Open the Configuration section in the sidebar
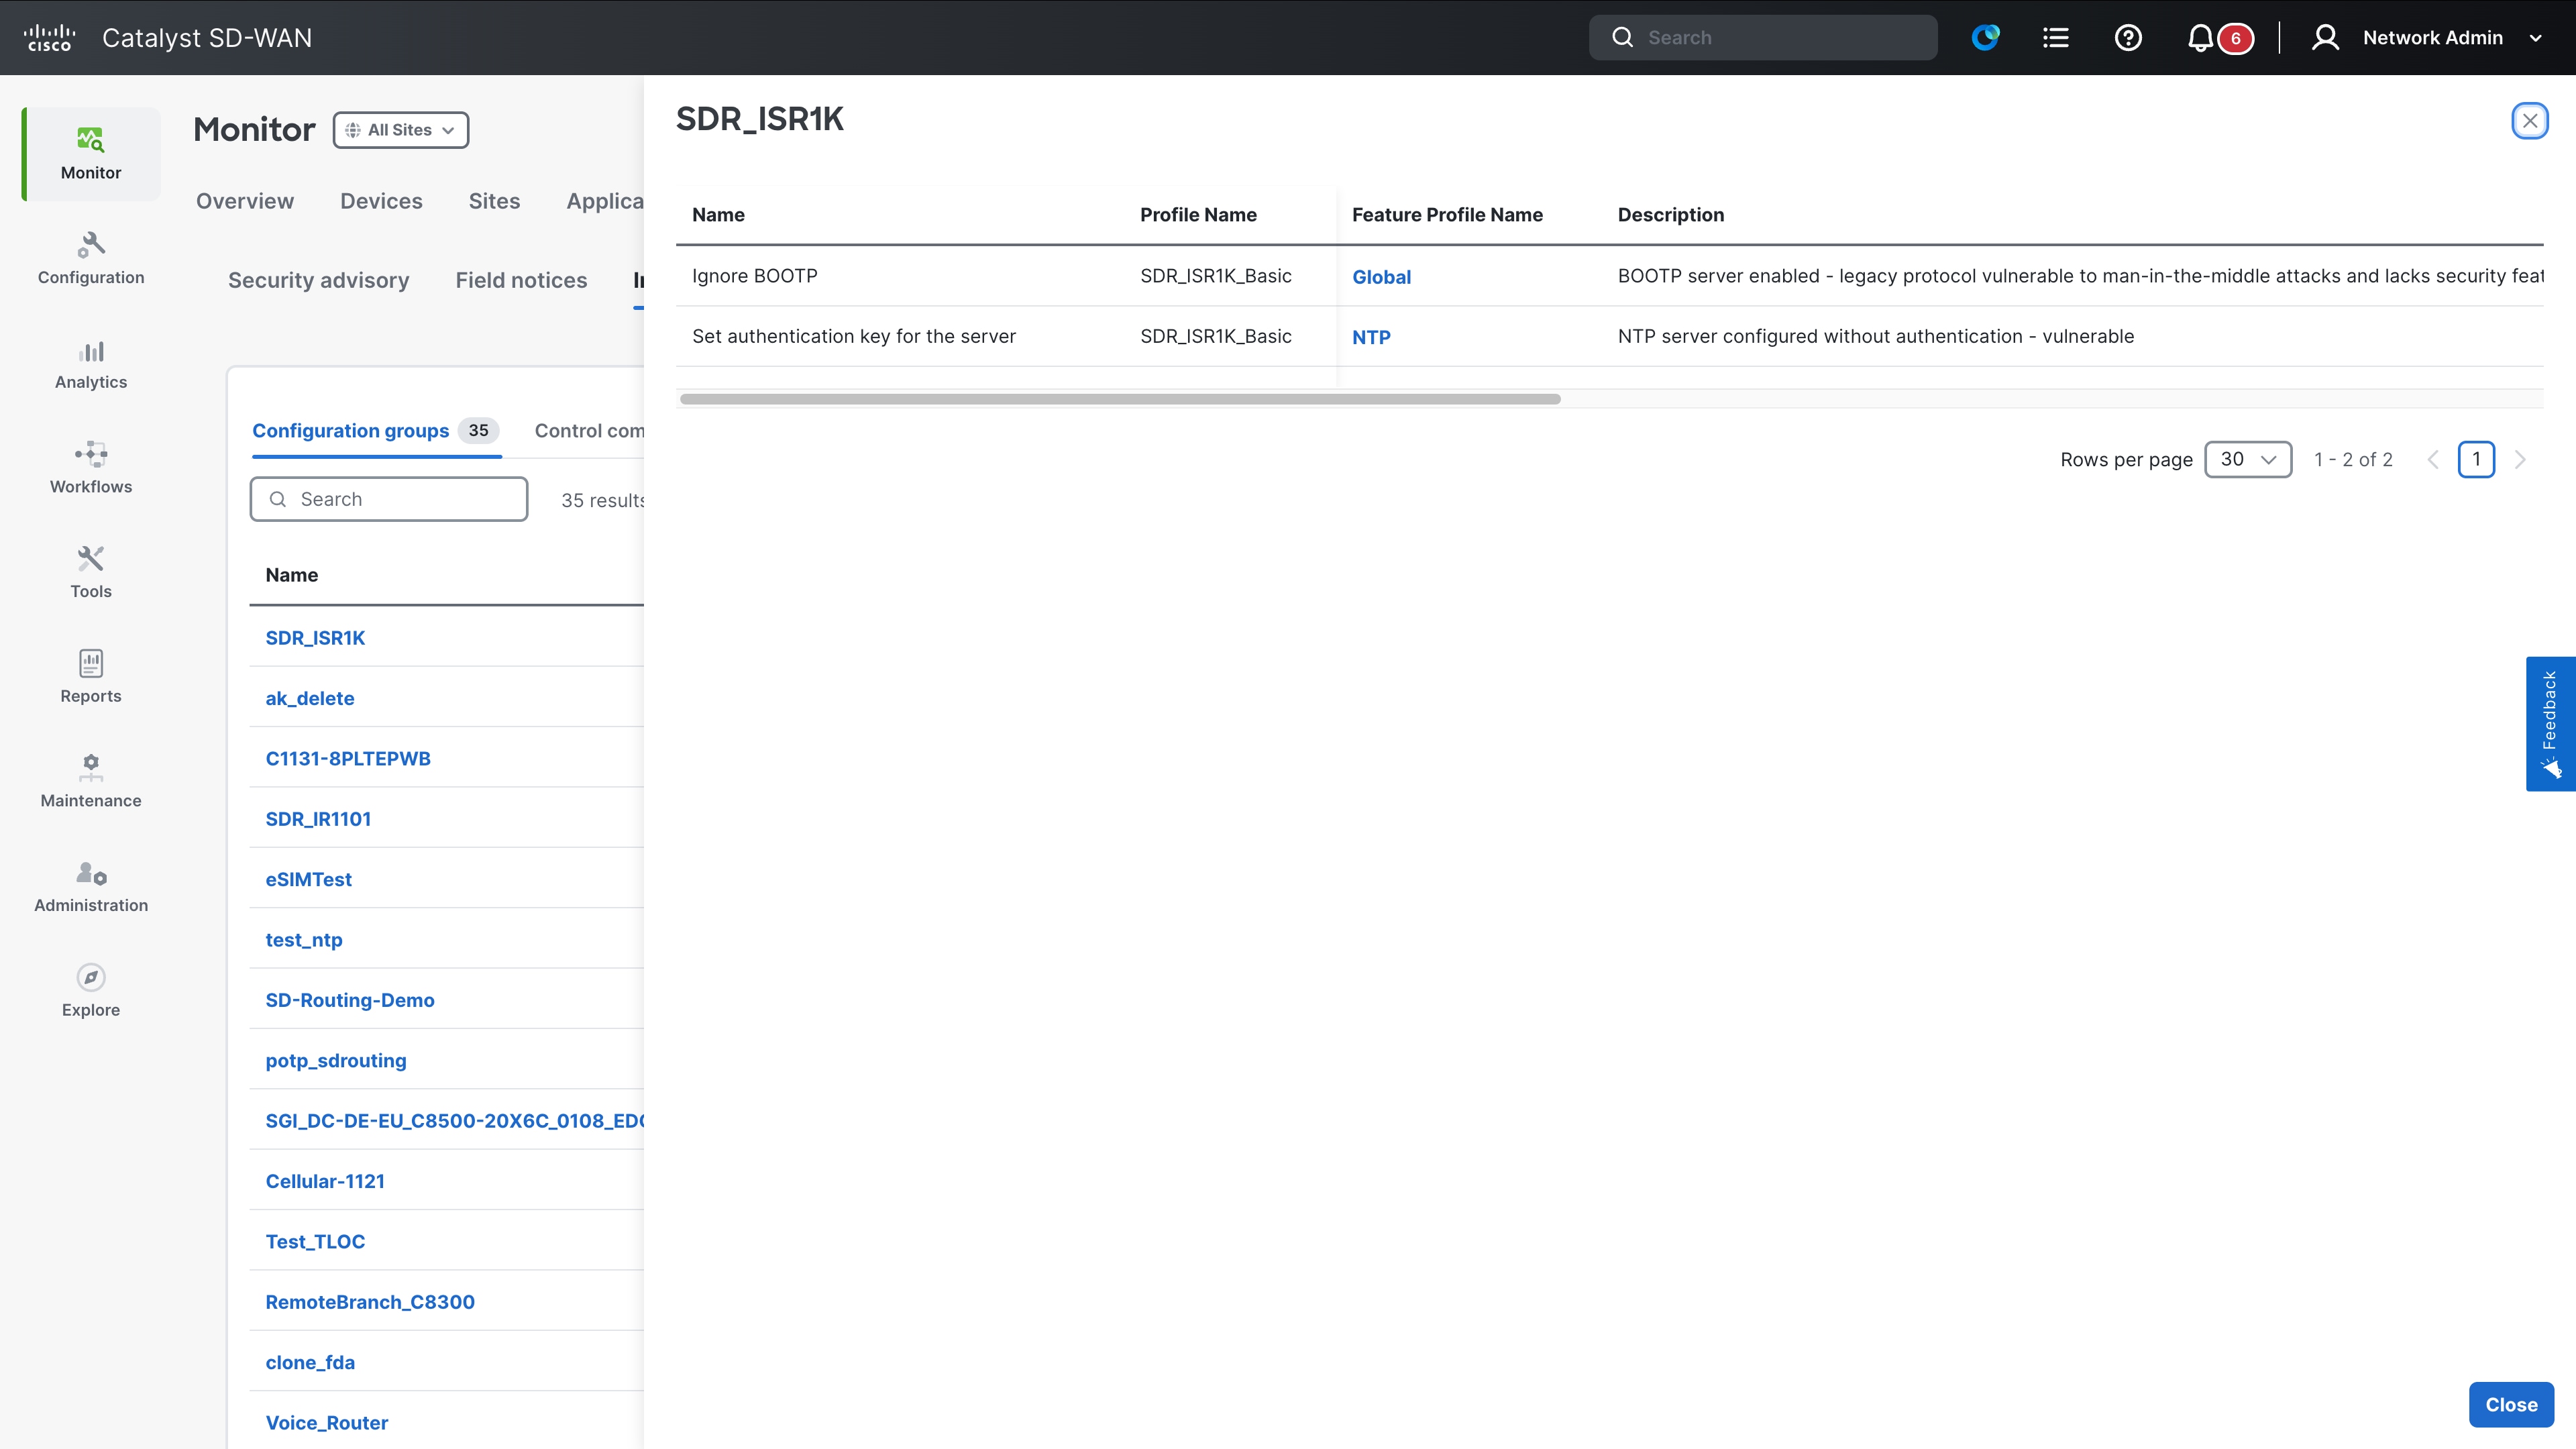Viewport: 2576px width, 1449px height. coord(90,258)
